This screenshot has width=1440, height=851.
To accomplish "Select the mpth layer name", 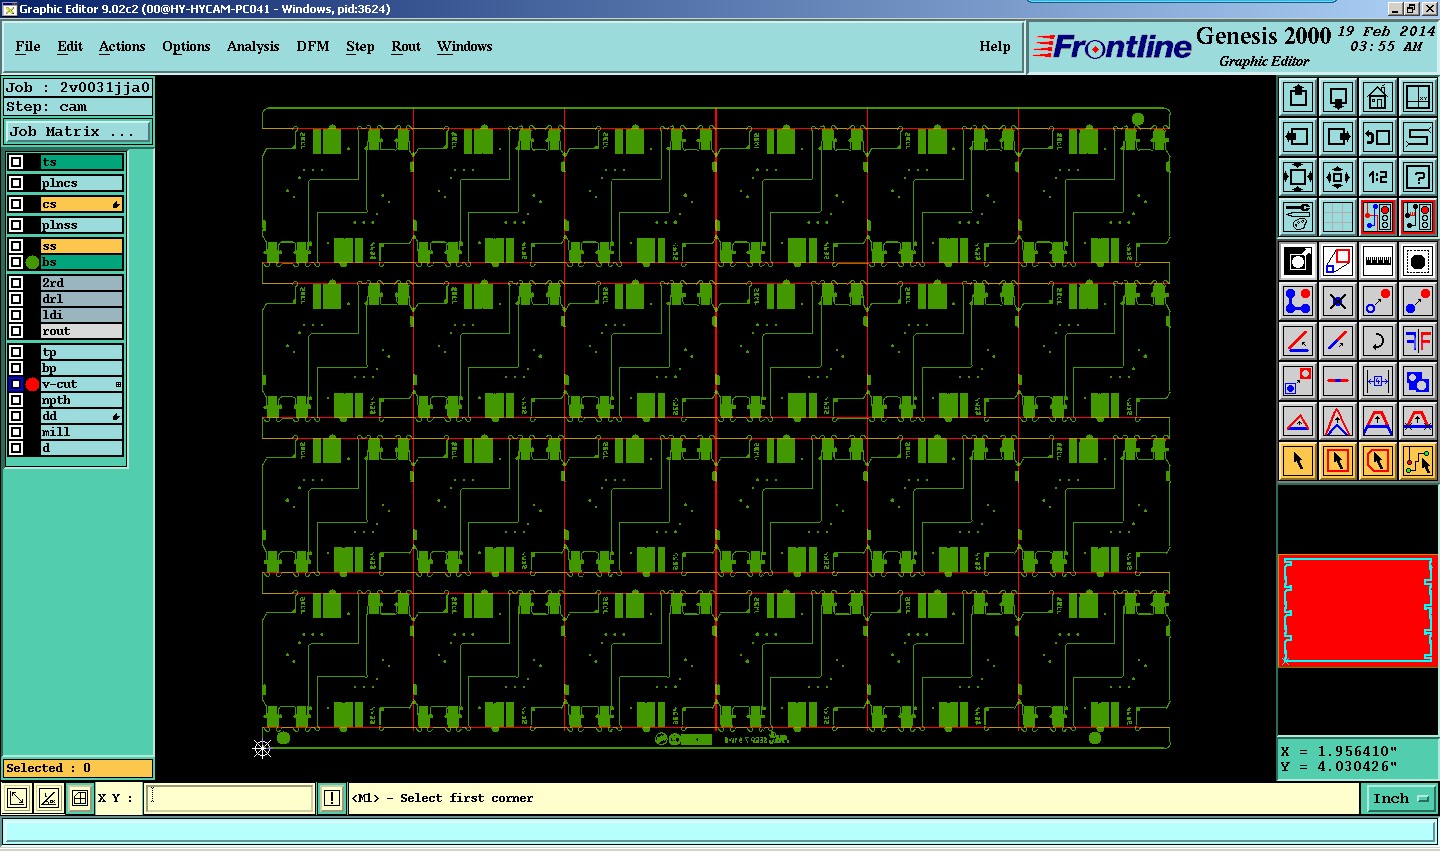I will 82,400.
